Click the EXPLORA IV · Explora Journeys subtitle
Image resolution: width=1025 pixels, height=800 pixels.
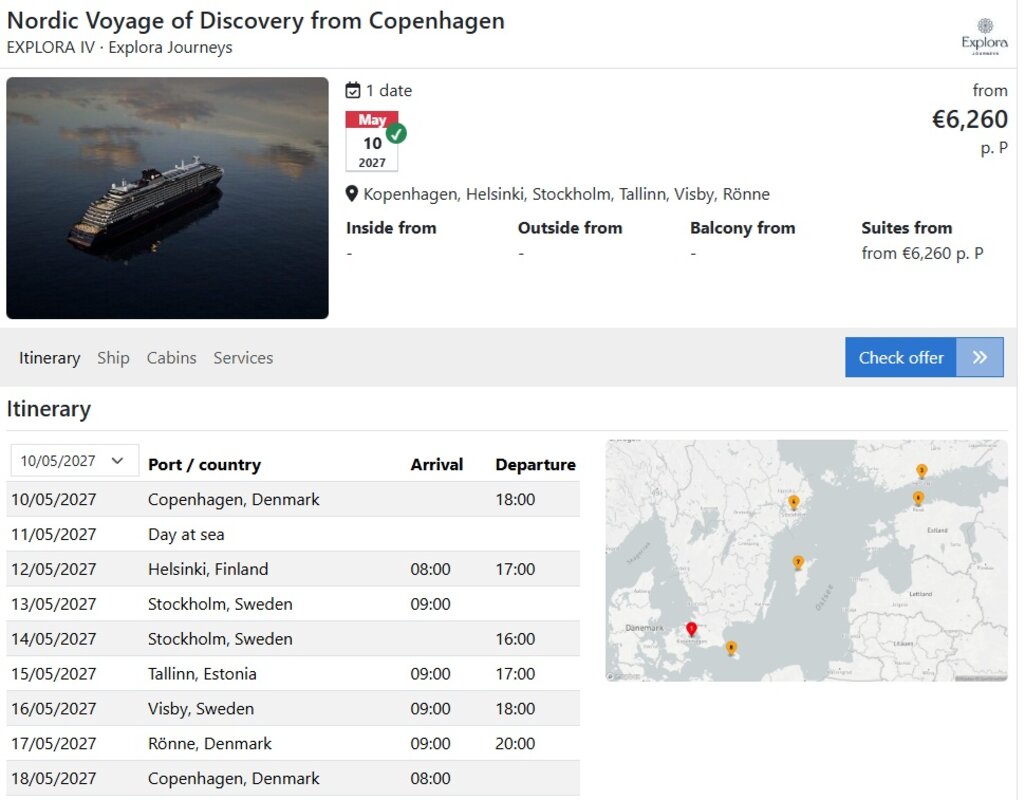tap(120, 47)
